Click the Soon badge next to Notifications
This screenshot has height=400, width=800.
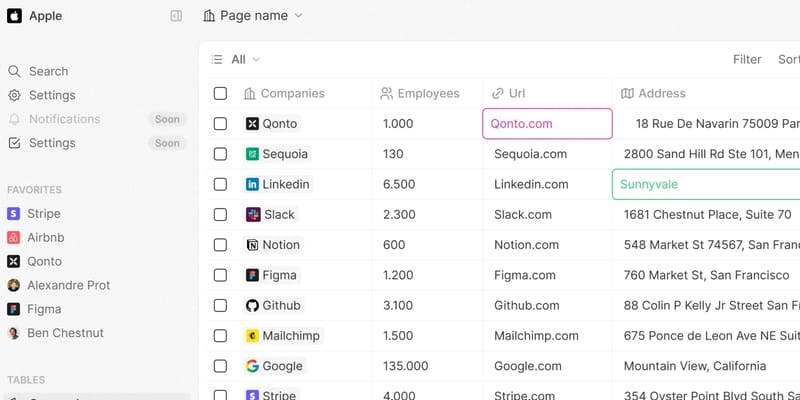167,119
